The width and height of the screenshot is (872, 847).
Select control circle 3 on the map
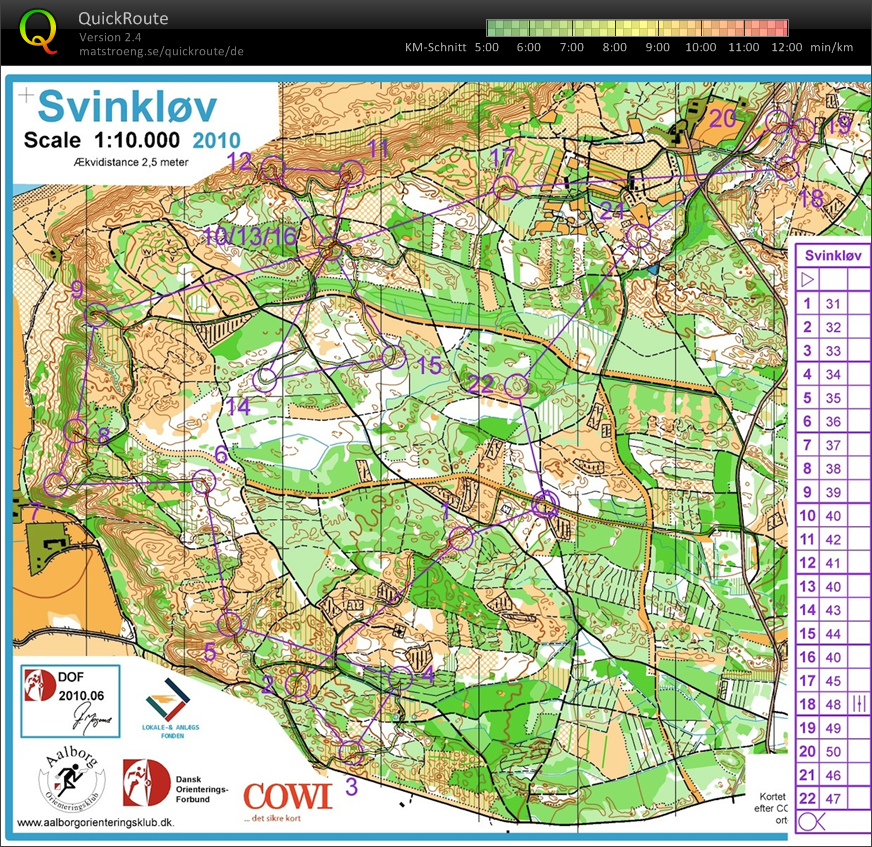coord(351,751)
